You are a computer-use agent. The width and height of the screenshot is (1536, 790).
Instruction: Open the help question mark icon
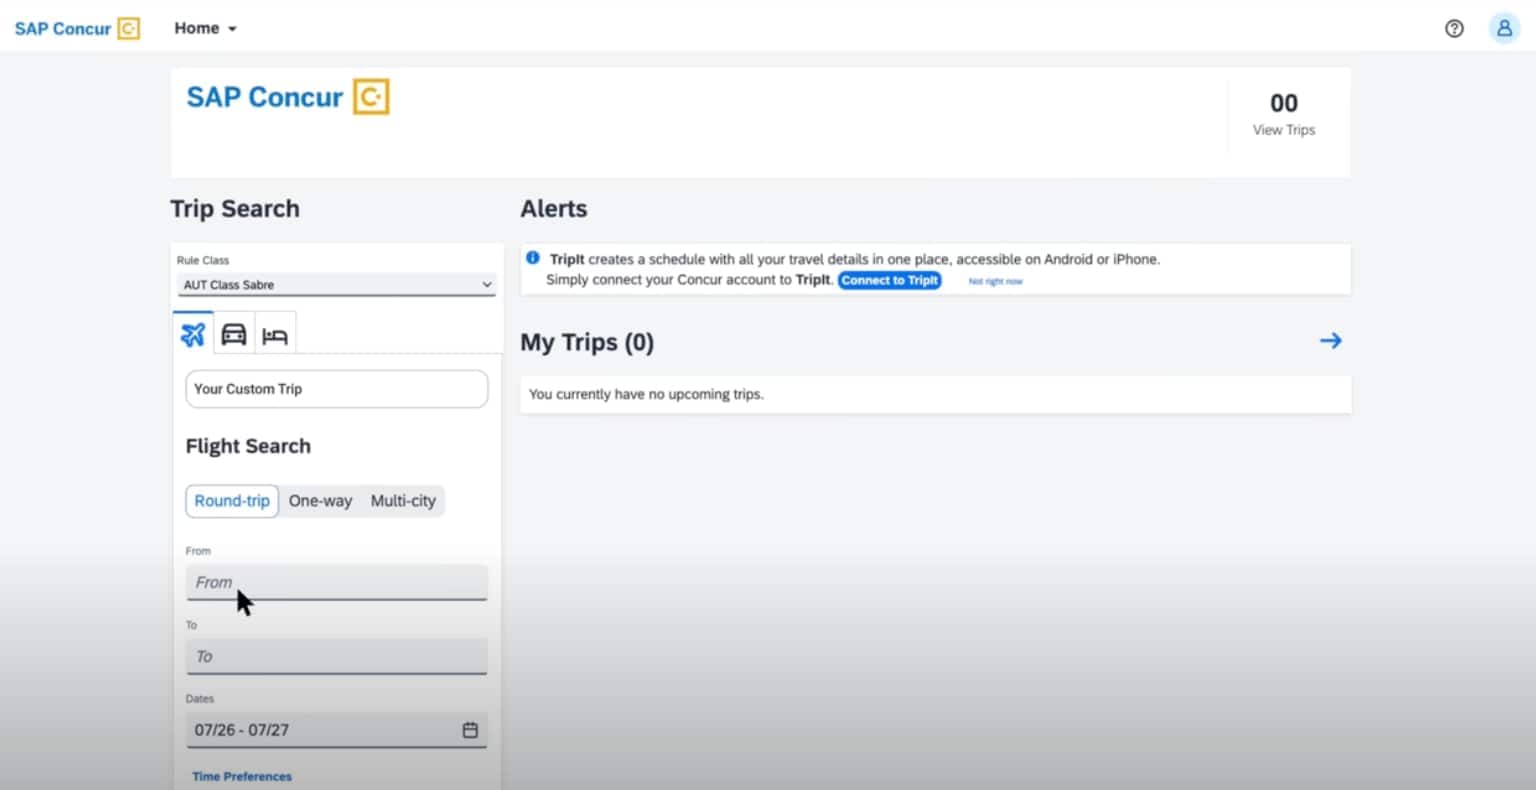pos(1454,28)
